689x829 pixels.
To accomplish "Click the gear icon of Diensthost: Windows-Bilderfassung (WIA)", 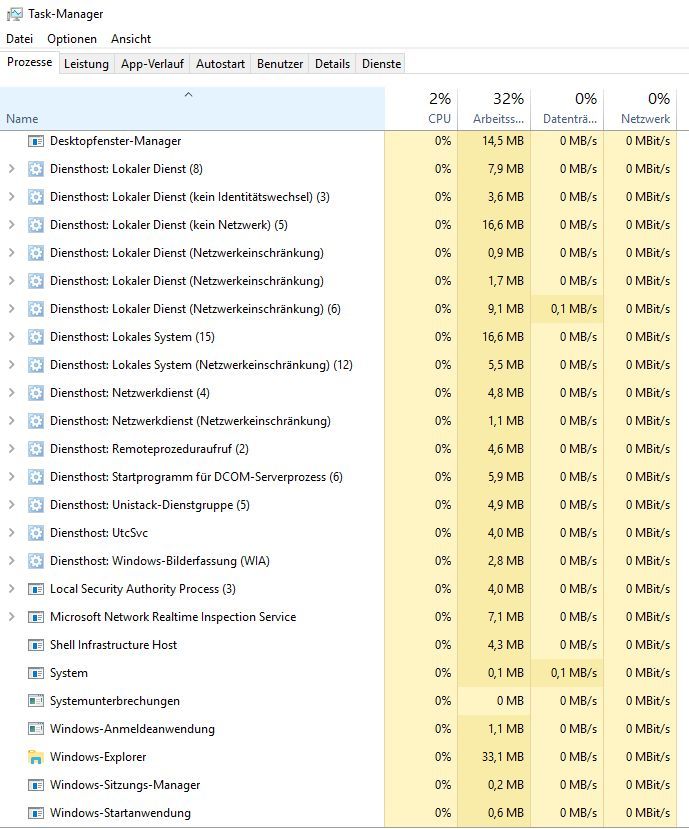I will tap(35, 561).
